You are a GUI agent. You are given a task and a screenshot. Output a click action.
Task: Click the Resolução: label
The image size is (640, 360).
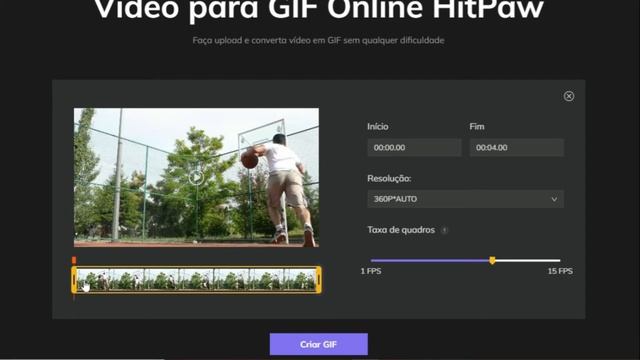pos(389,178)
